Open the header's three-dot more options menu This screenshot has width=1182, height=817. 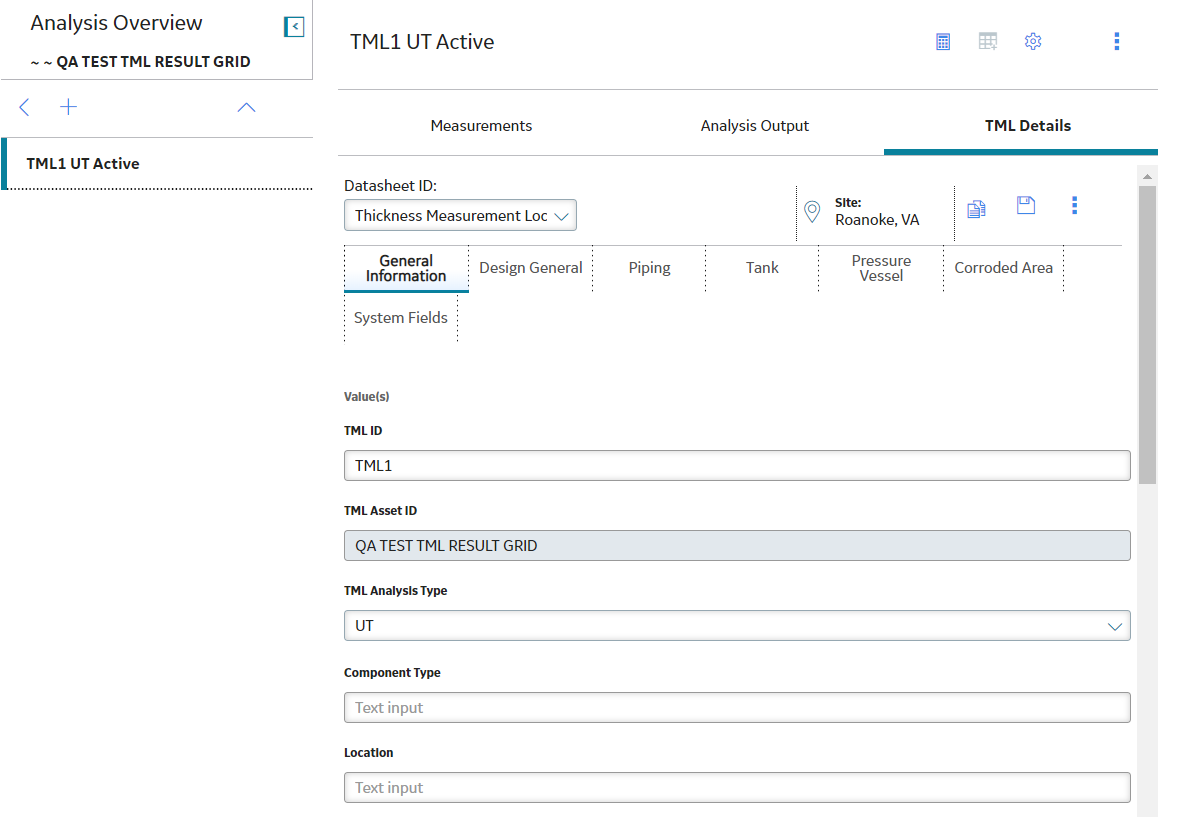click(x=1116, y=41)
